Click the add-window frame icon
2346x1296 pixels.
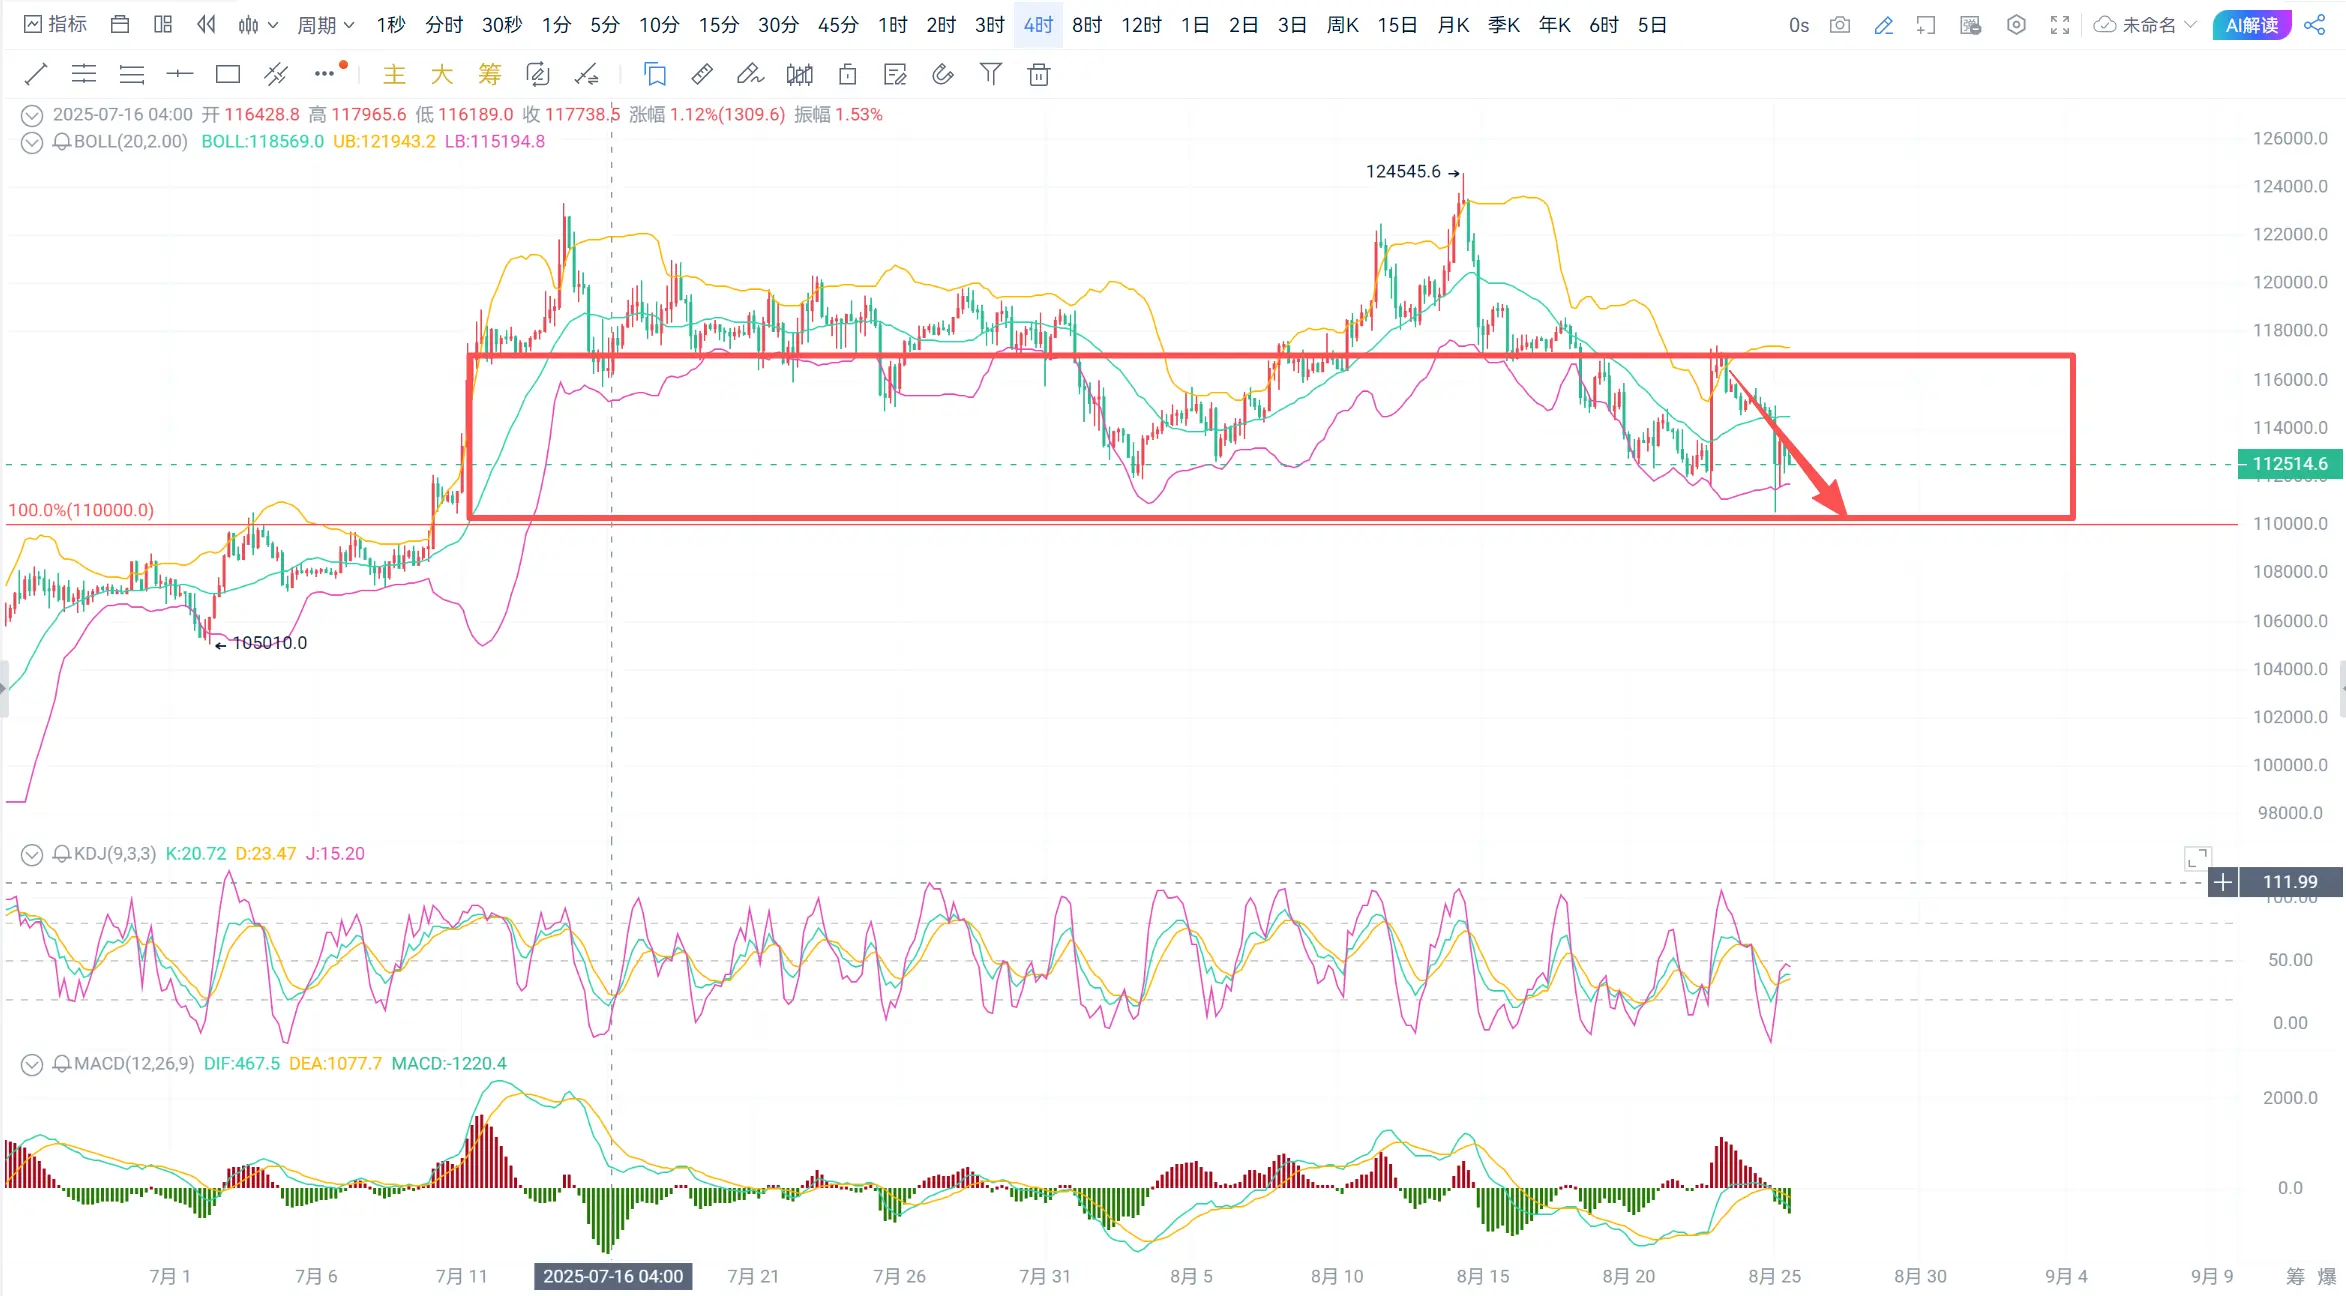[x=1926, y=25]
